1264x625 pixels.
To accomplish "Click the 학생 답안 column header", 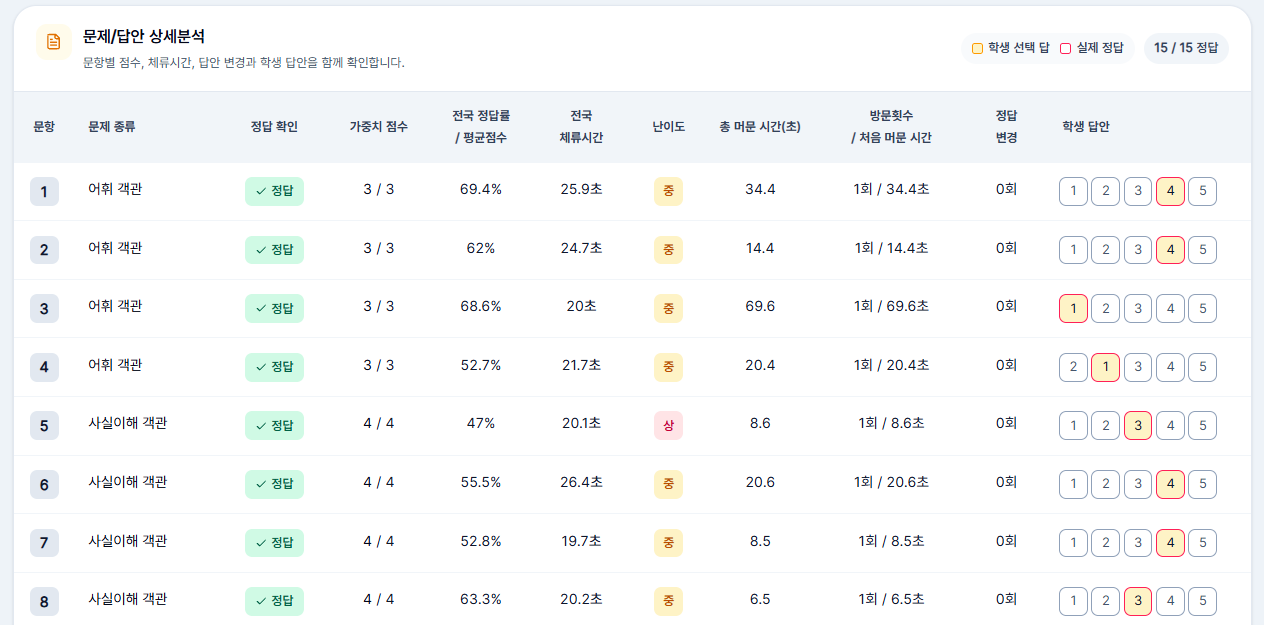I will (1086, 127).
